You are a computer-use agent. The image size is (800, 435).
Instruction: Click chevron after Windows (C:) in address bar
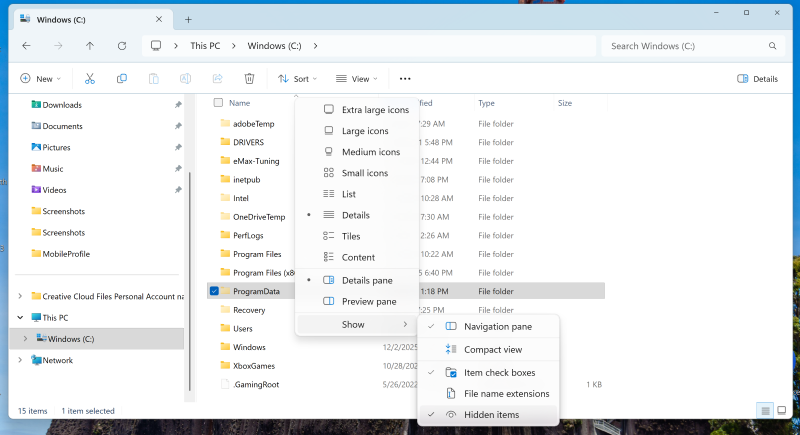click(315, 46)
